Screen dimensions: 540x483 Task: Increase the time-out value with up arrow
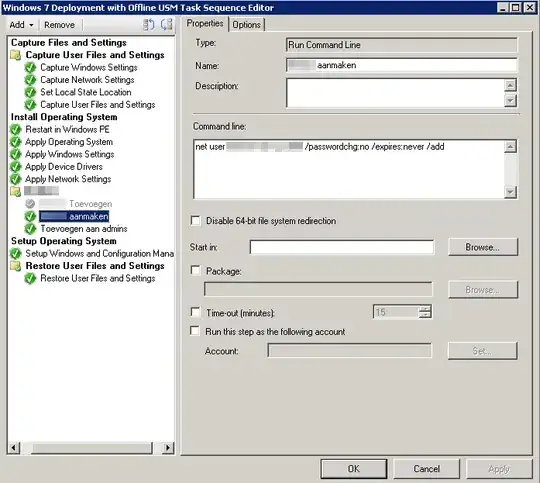click(426, 308)
